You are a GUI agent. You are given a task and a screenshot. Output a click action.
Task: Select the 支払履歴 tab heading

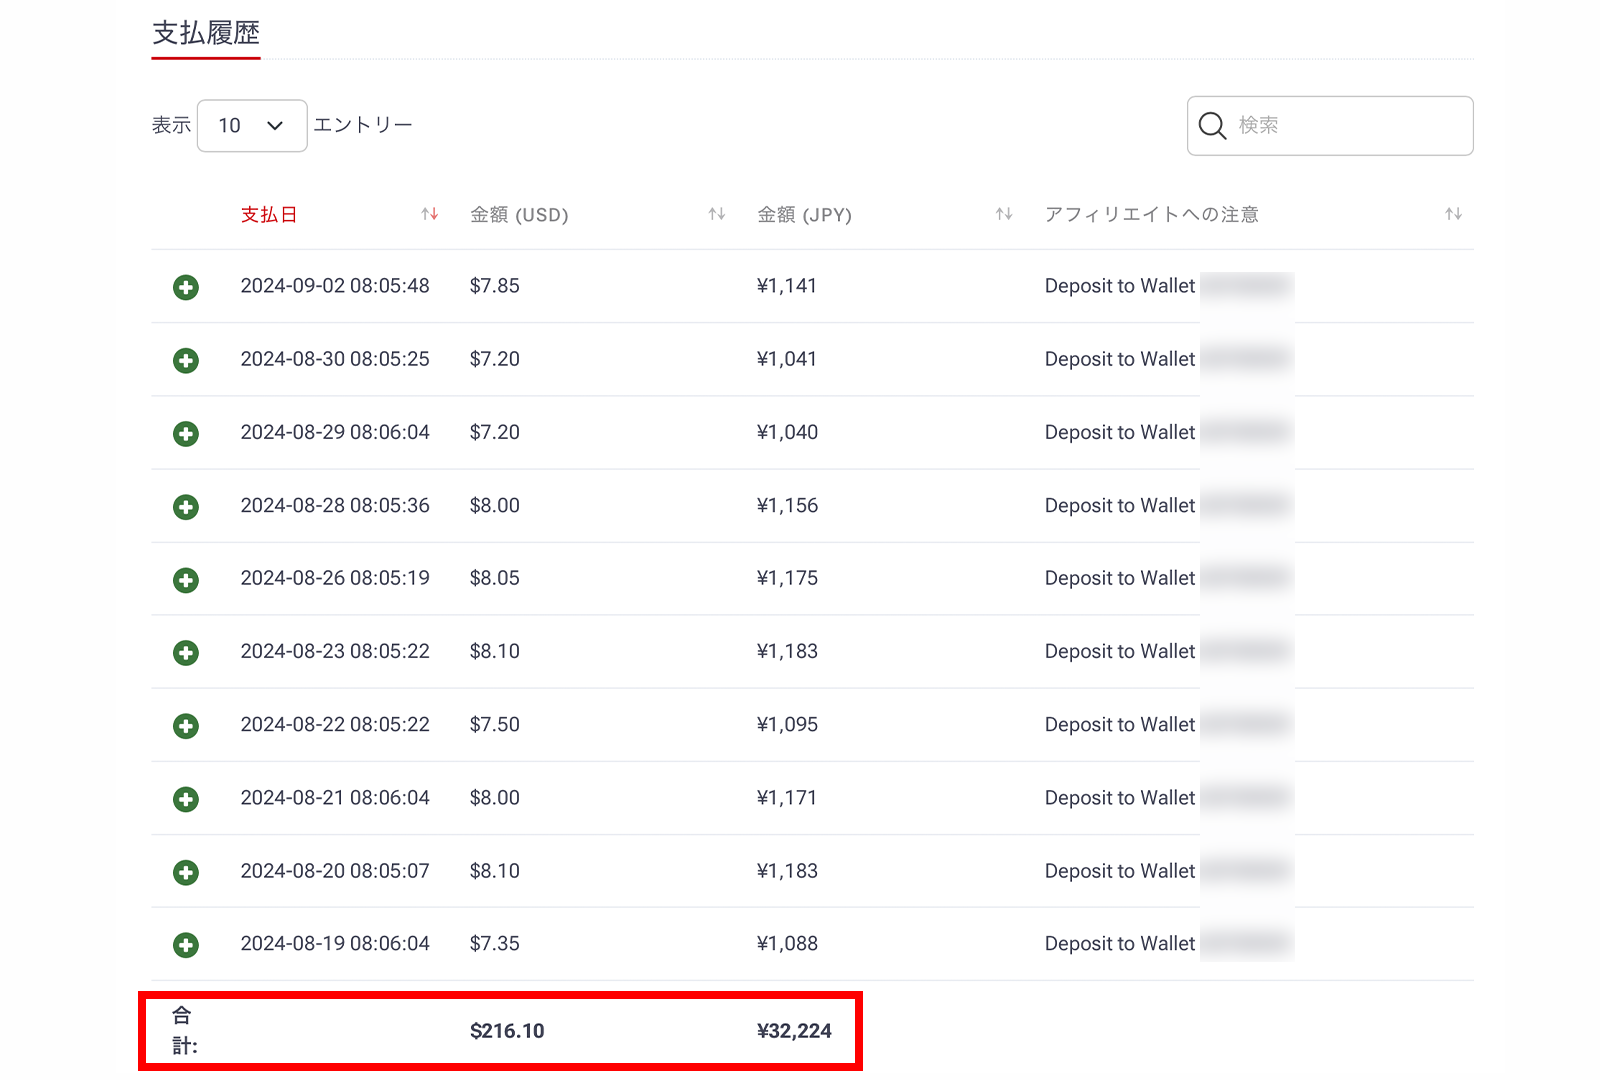(x=206, y=34)
